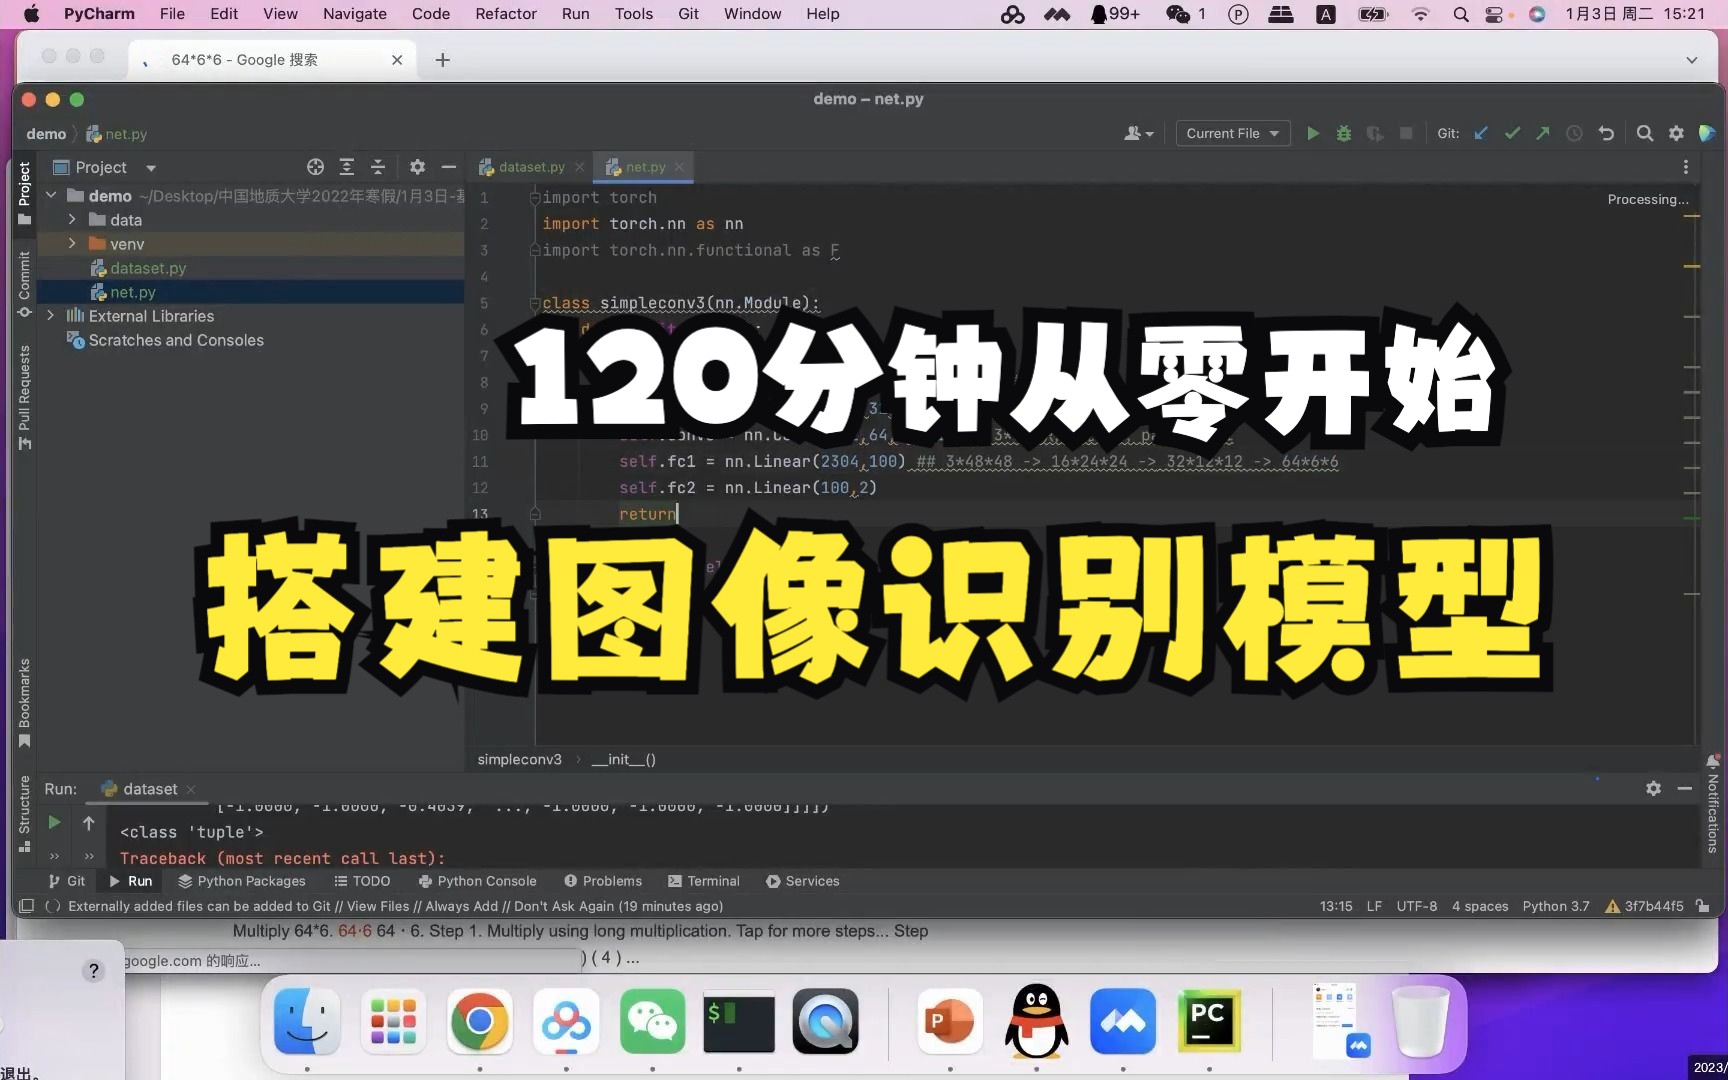Screen dimensions: 1728x1080
Task: Open editor tabs more-options menu
Action: [x=1685, y=167]
